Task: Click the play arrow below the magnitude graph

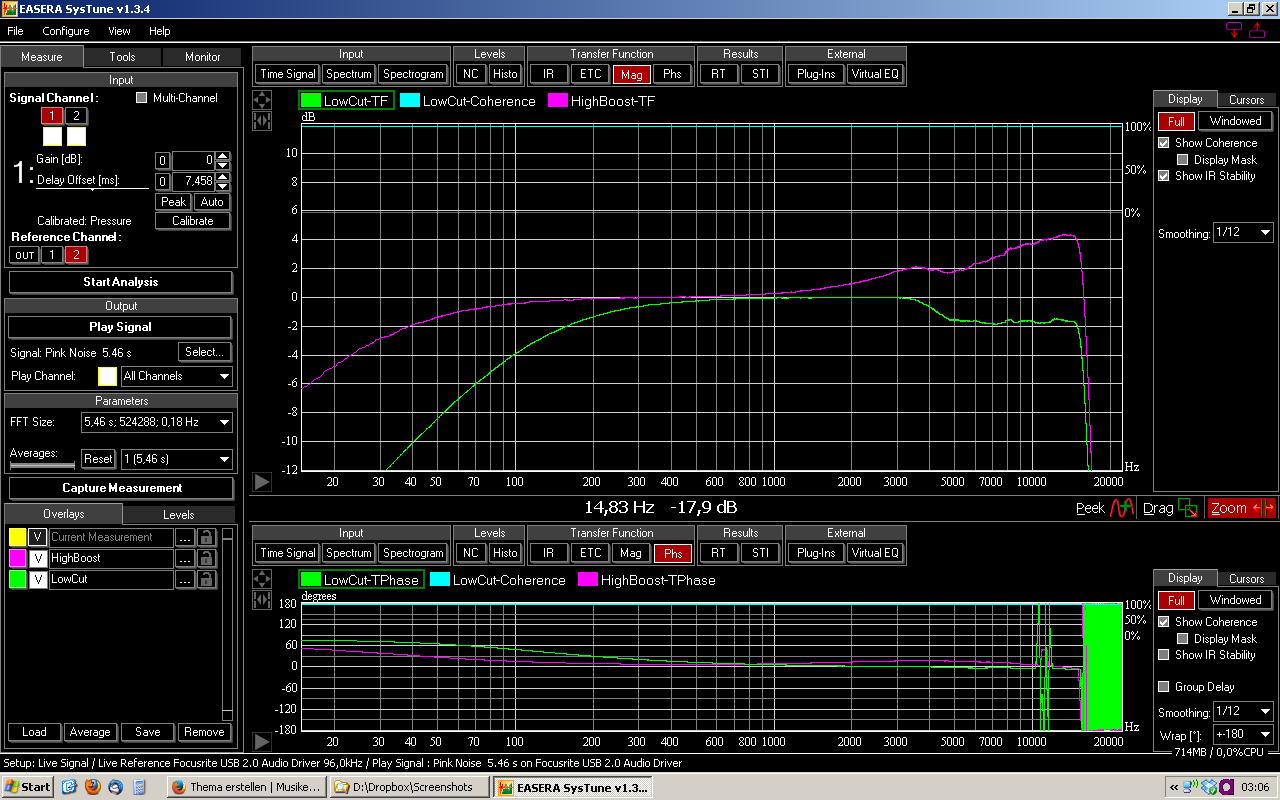Action: click(x=262, y=482)
